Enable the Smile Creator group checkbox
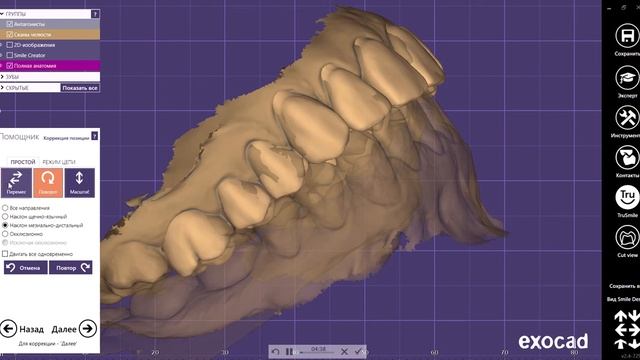 [x=10, y=55]
